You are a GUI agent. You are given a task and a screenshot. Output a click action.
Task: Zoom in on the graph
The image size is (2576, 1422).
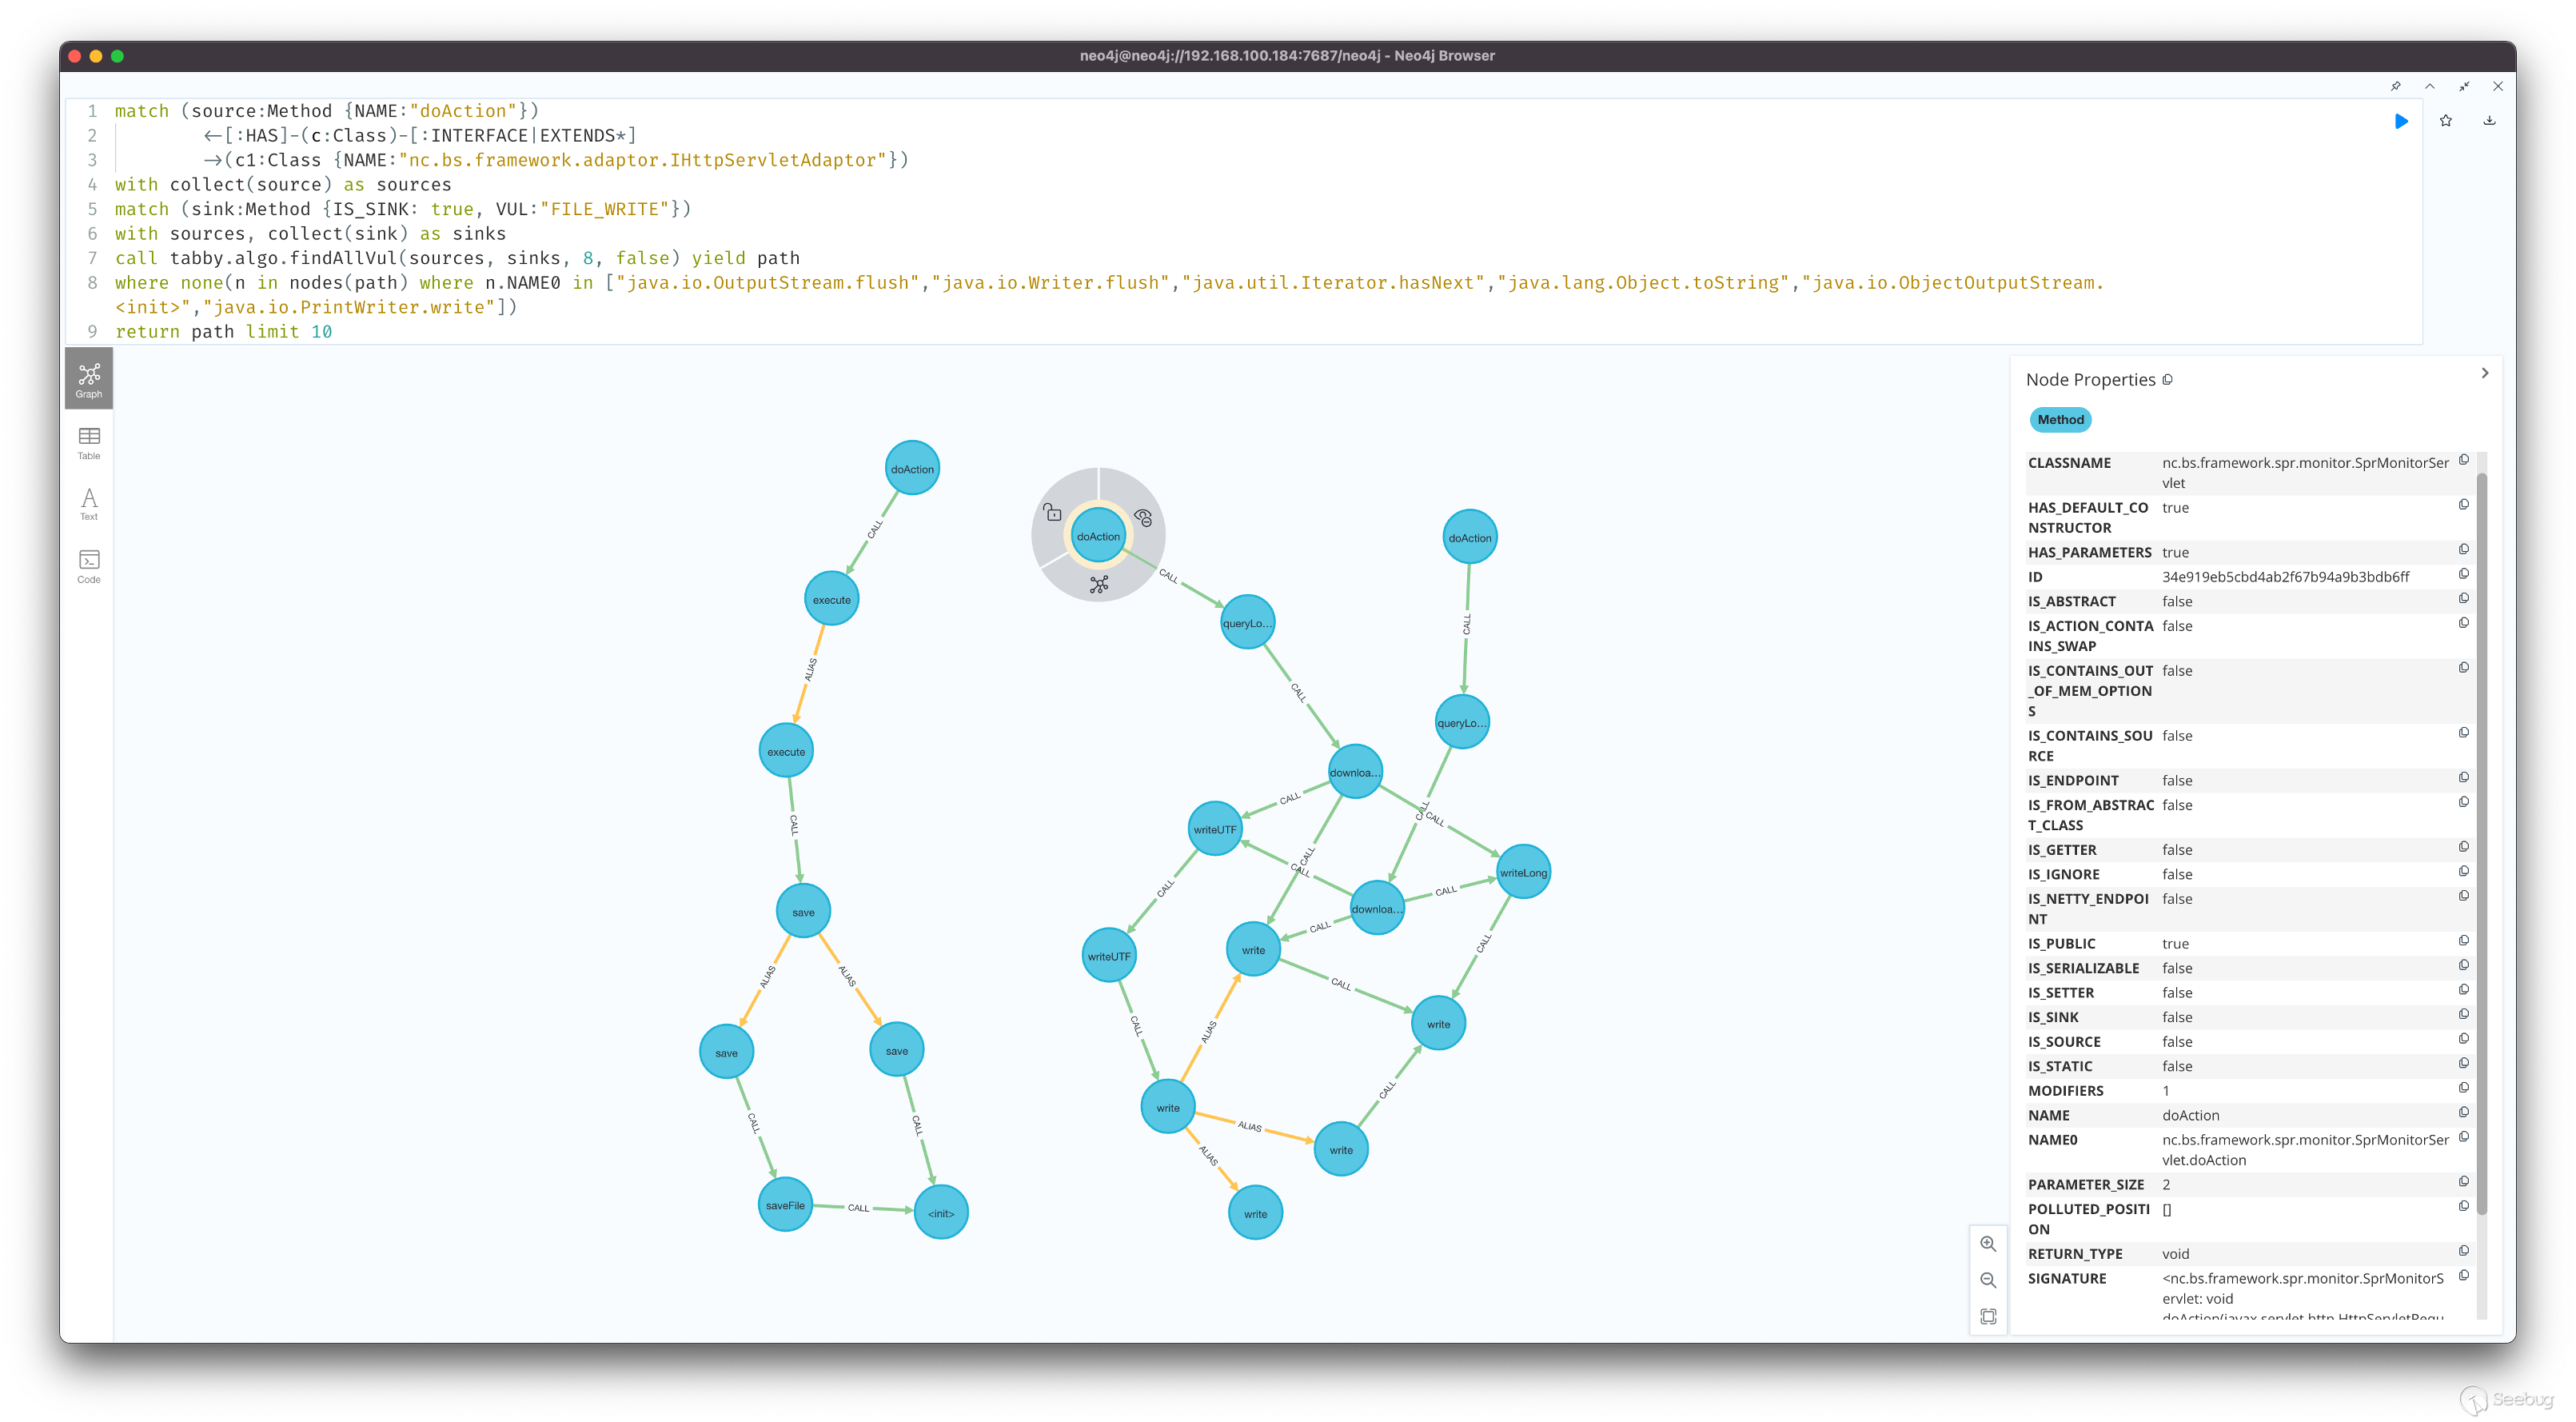click(x=1988, y=1244)
